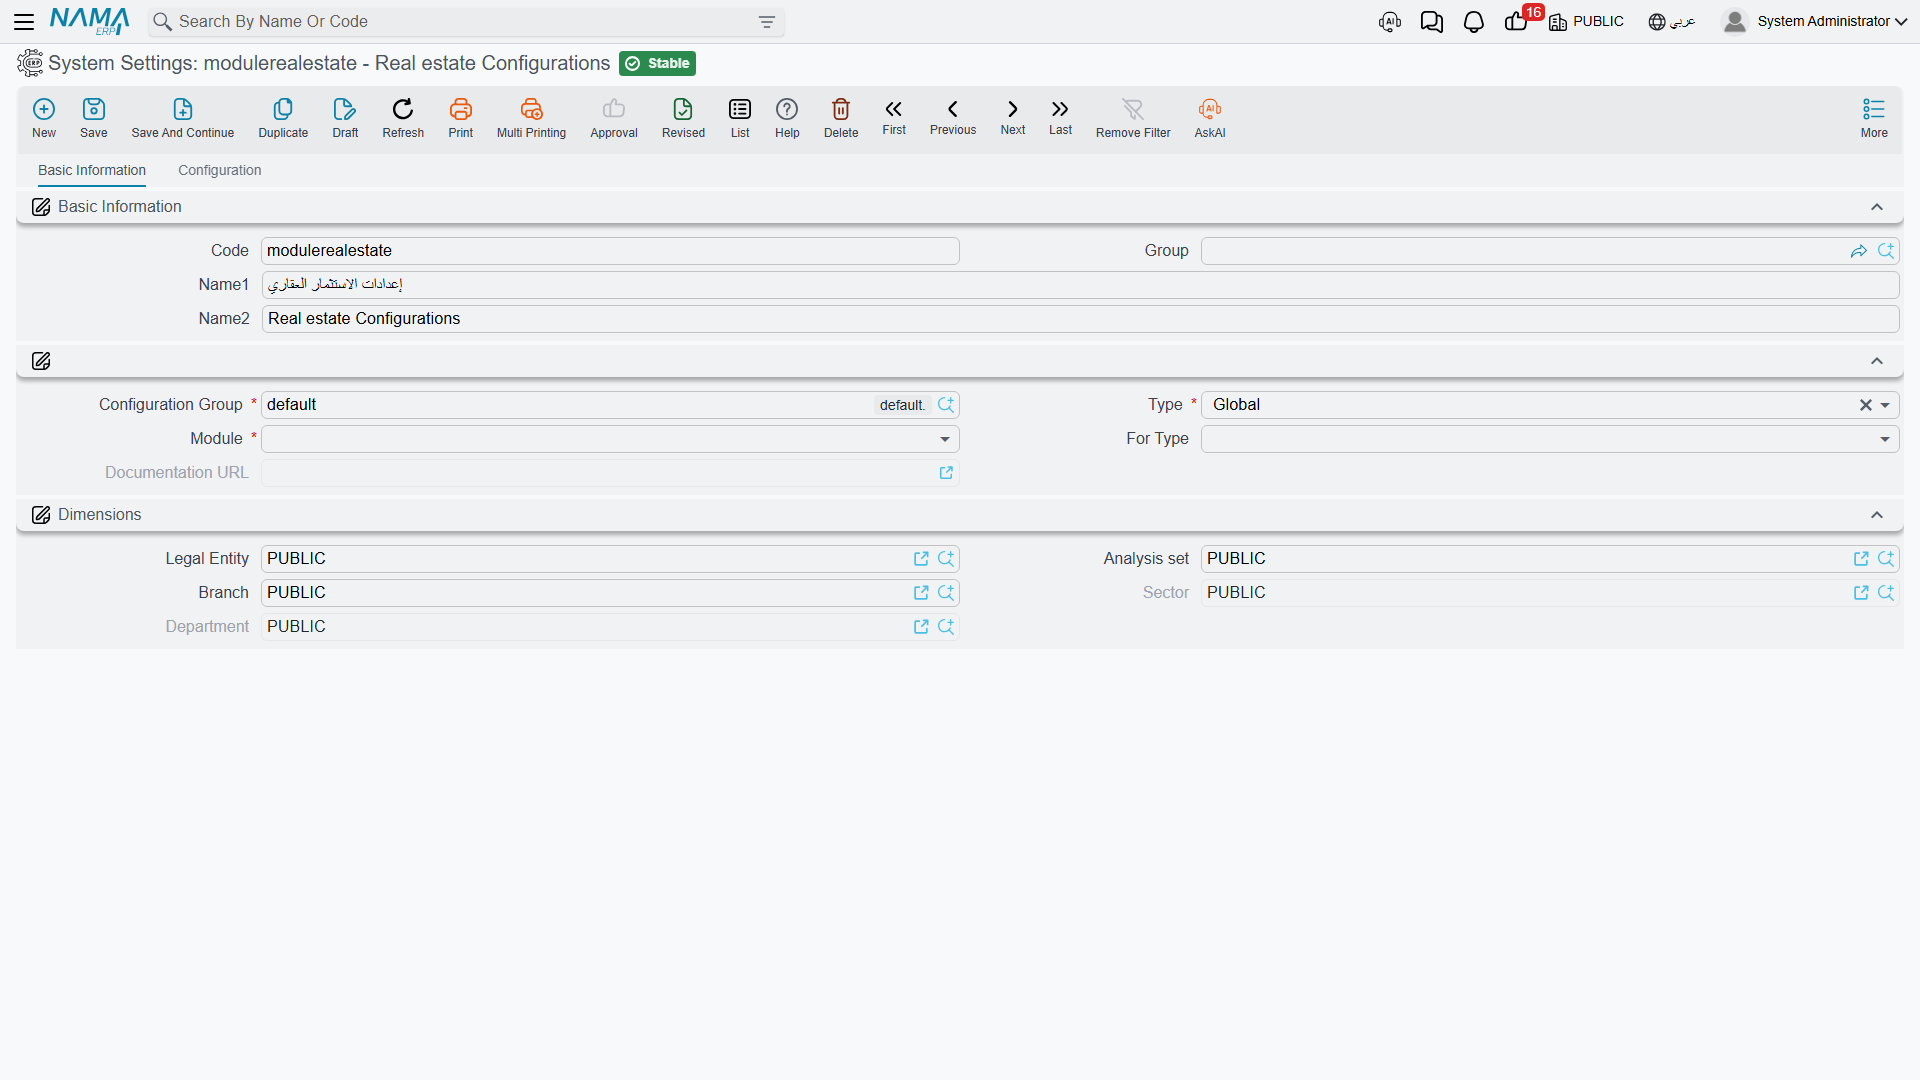Go to the First record

[x=894, y=116]
